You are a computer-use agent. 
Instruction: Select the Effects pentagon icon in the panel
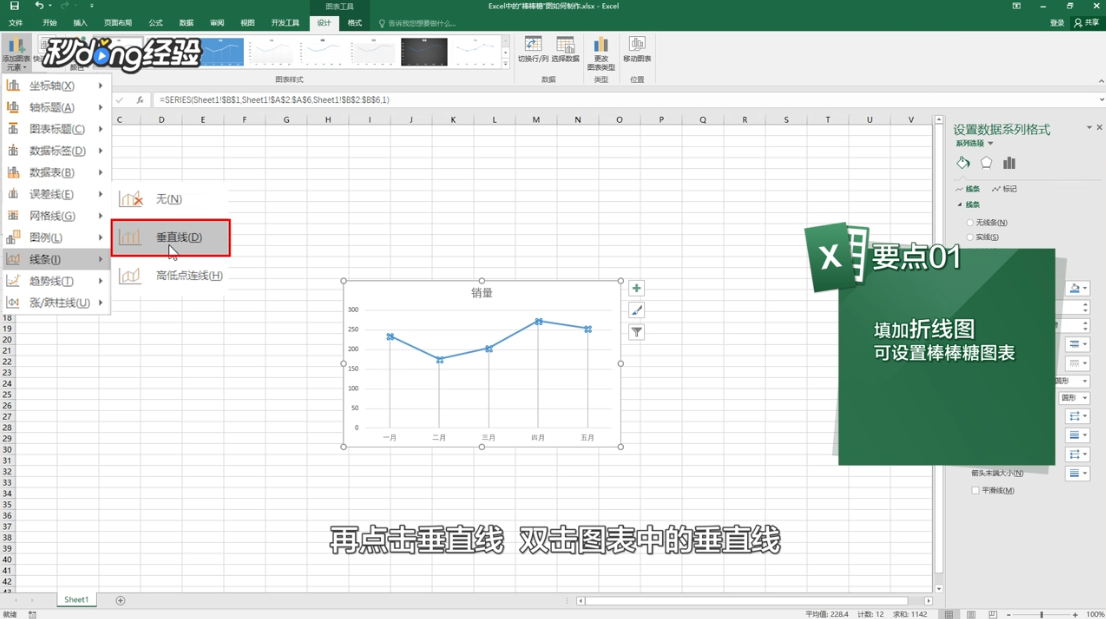coord(986,163)
